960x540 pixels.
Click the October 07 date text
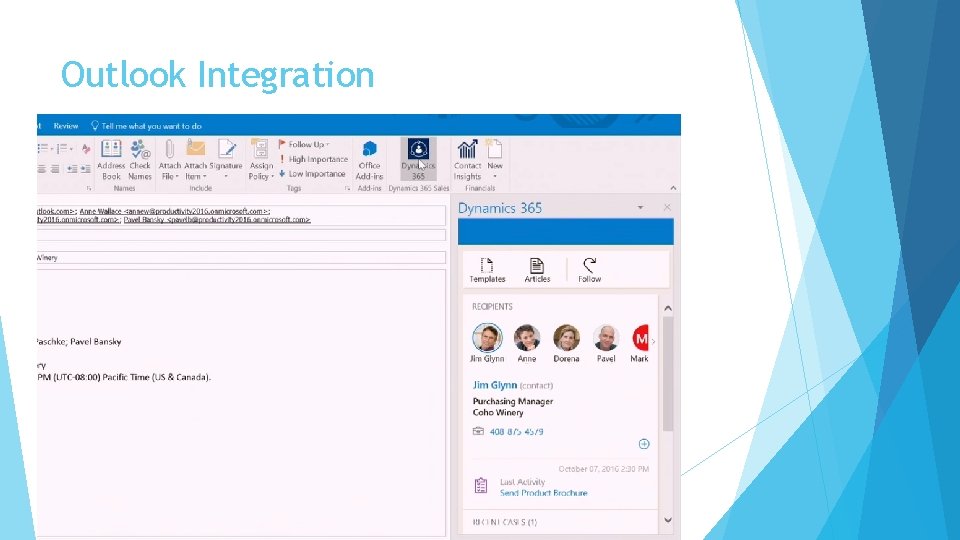[x=603, y=469]
